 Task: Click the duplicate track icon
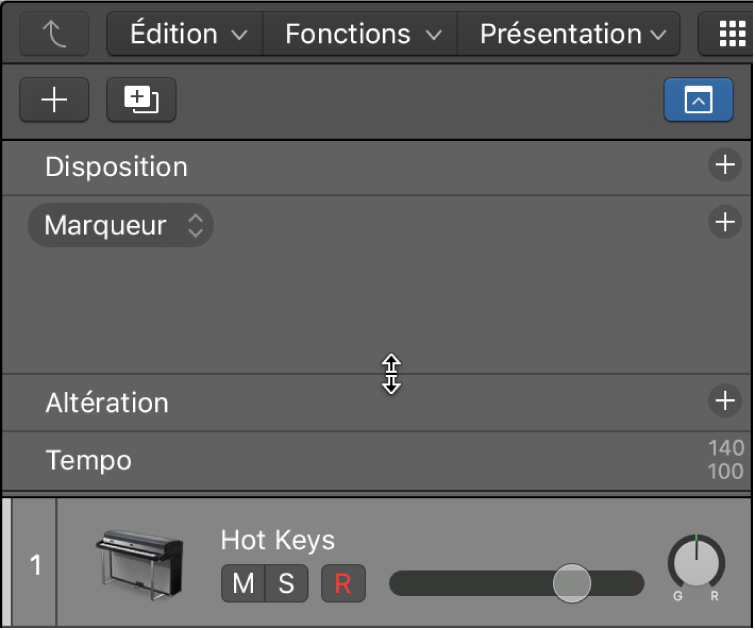coord(141,100)
